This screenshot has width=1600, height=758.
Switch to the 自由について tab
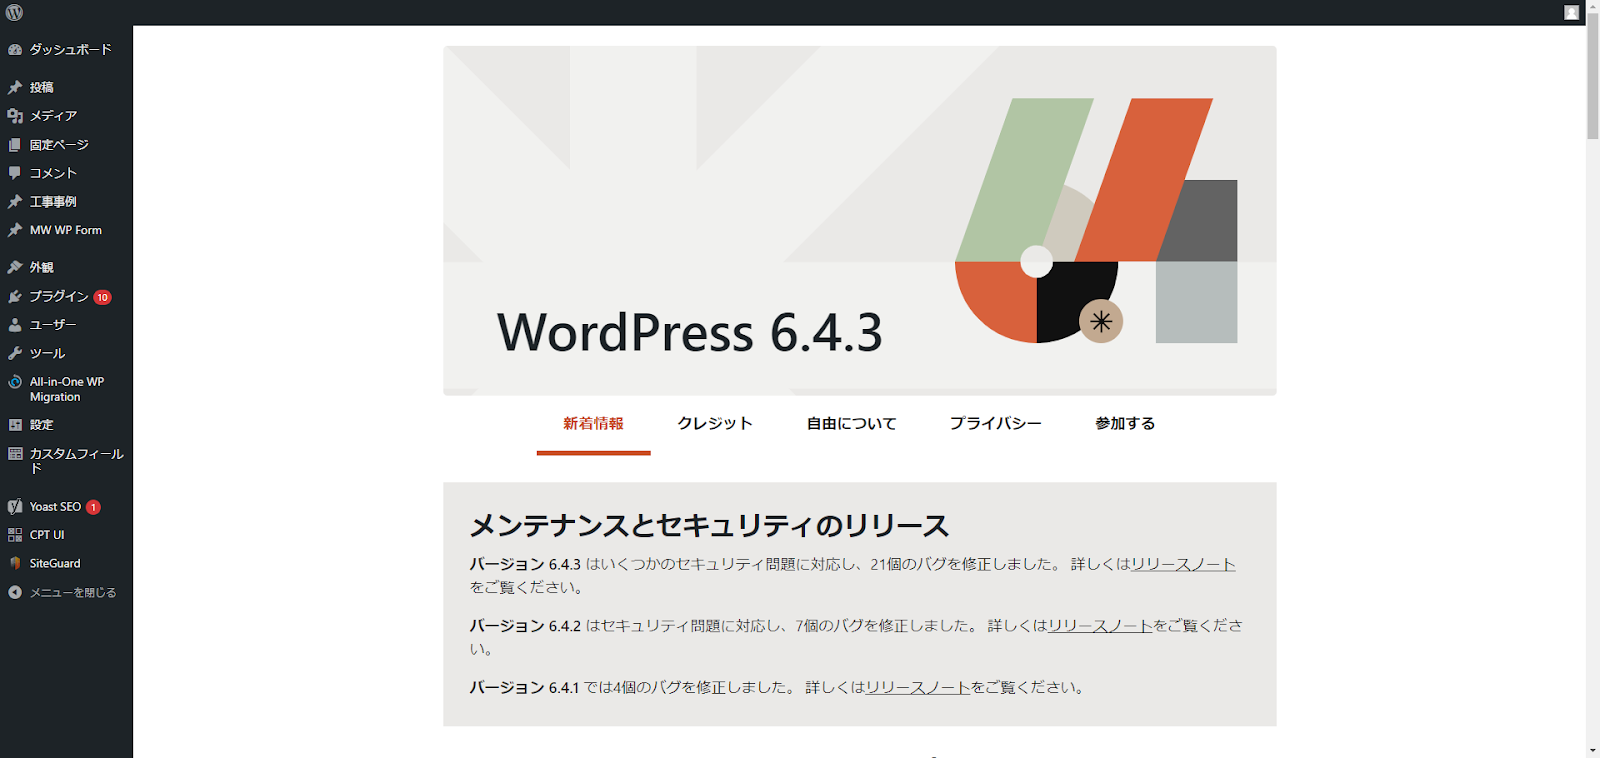pyautogui.click(x=851, y=424)
